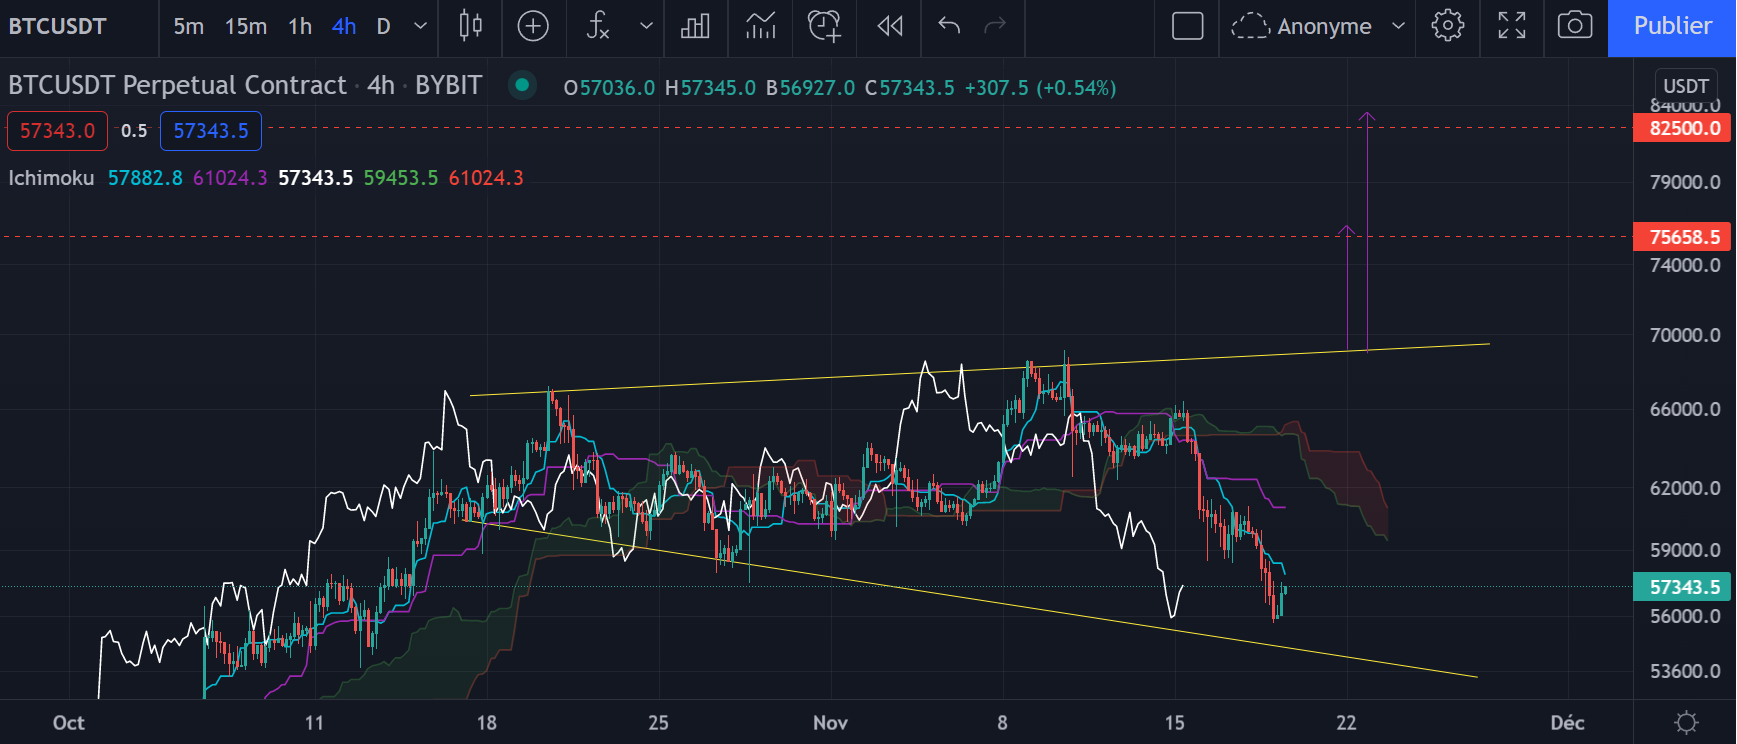Click the BTCUSDT symbol search field
The width and height of the screenshot is (1737, 744).
point(58,26)
